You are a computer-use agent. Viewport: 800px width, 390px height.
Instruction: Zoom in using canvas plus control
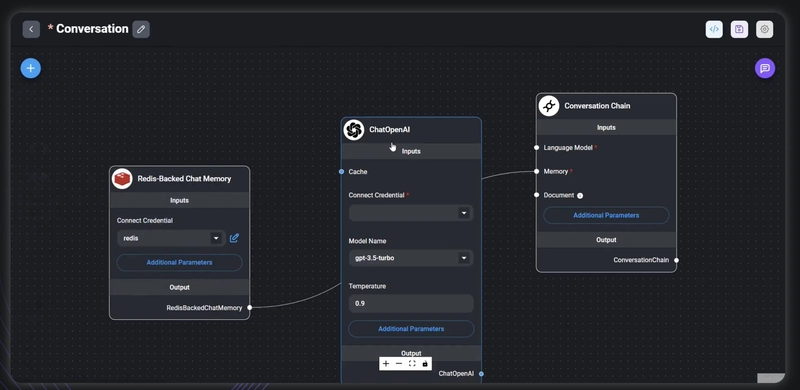386,363
